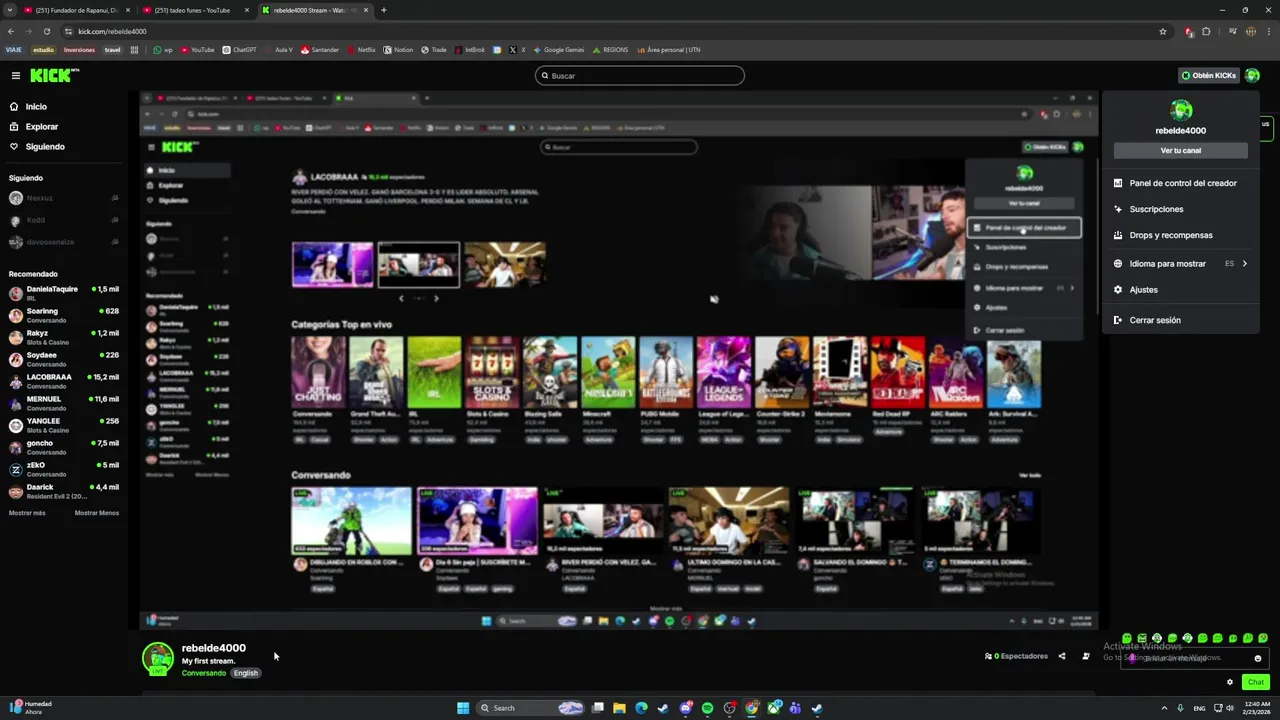Open followed channel Kodd
Image resolution: width=1280 pixels, height=720 pixels.
(64, 220)
